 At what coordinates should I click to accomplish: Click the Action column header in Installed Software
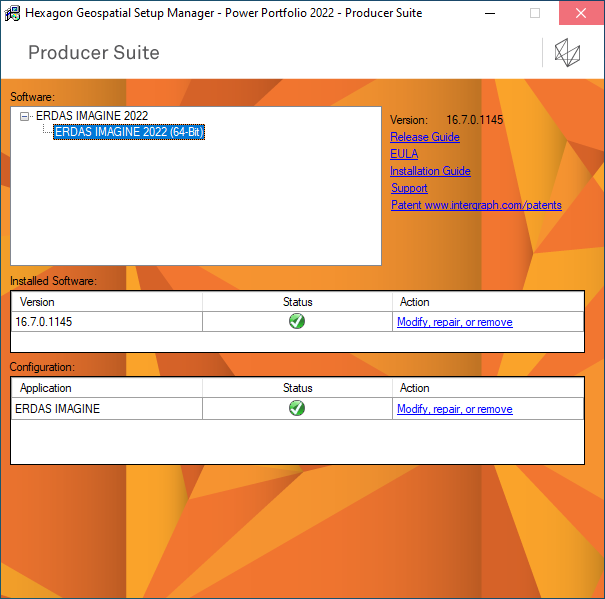(488, 302)
